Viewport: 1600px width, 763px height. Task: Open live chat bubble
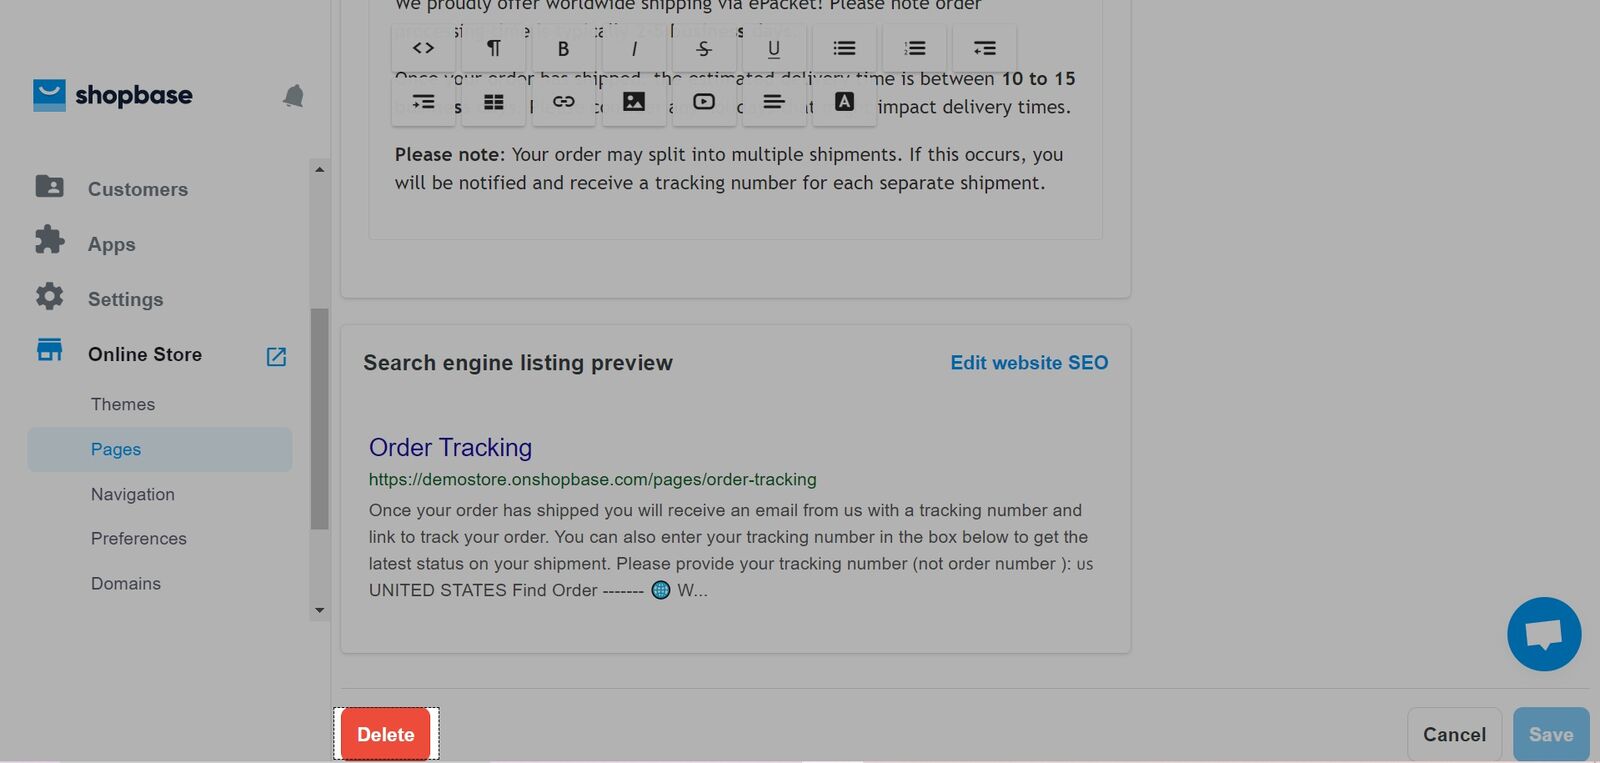pos(1544,634)
